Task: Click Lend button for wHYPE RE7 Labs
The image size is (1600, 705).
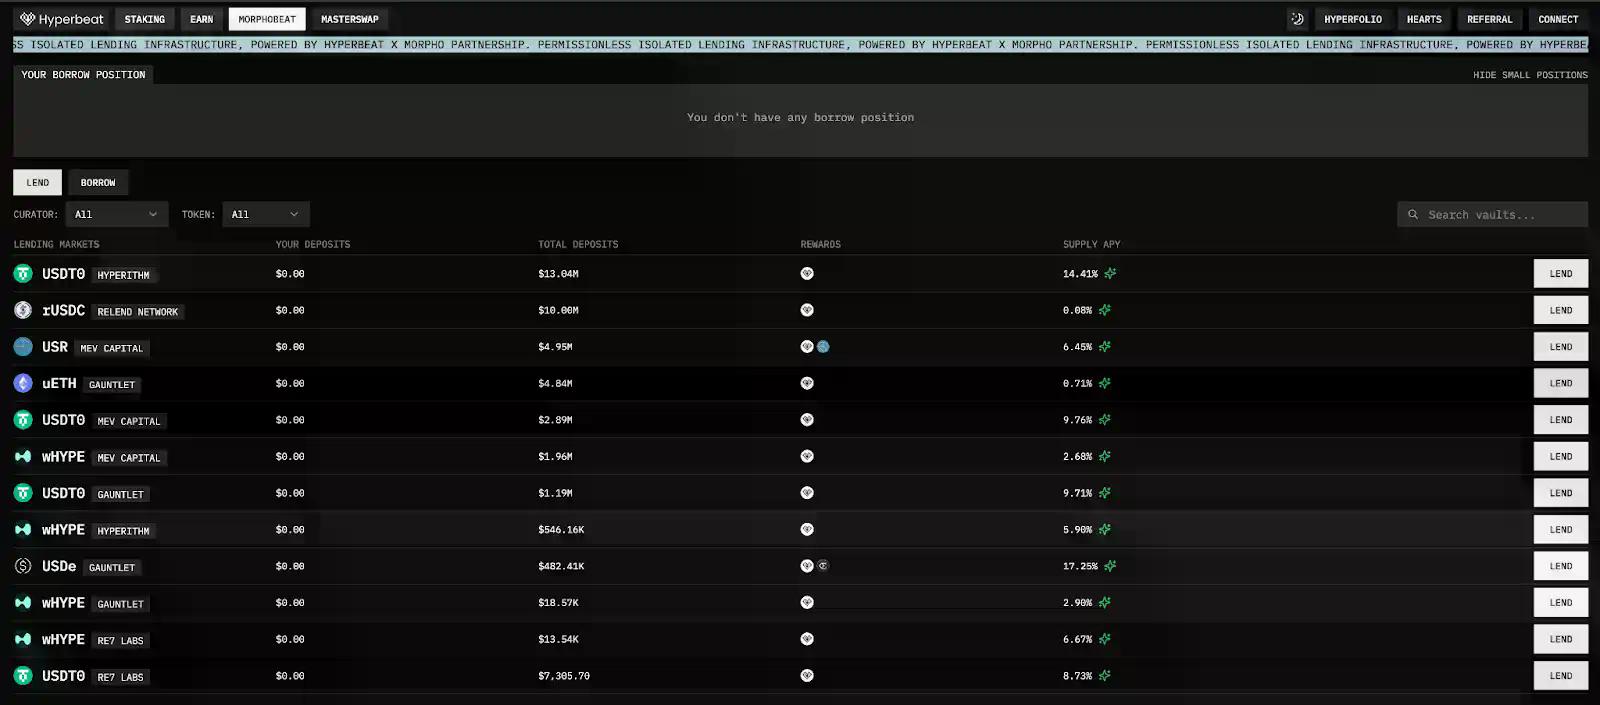Action: 1560,639
